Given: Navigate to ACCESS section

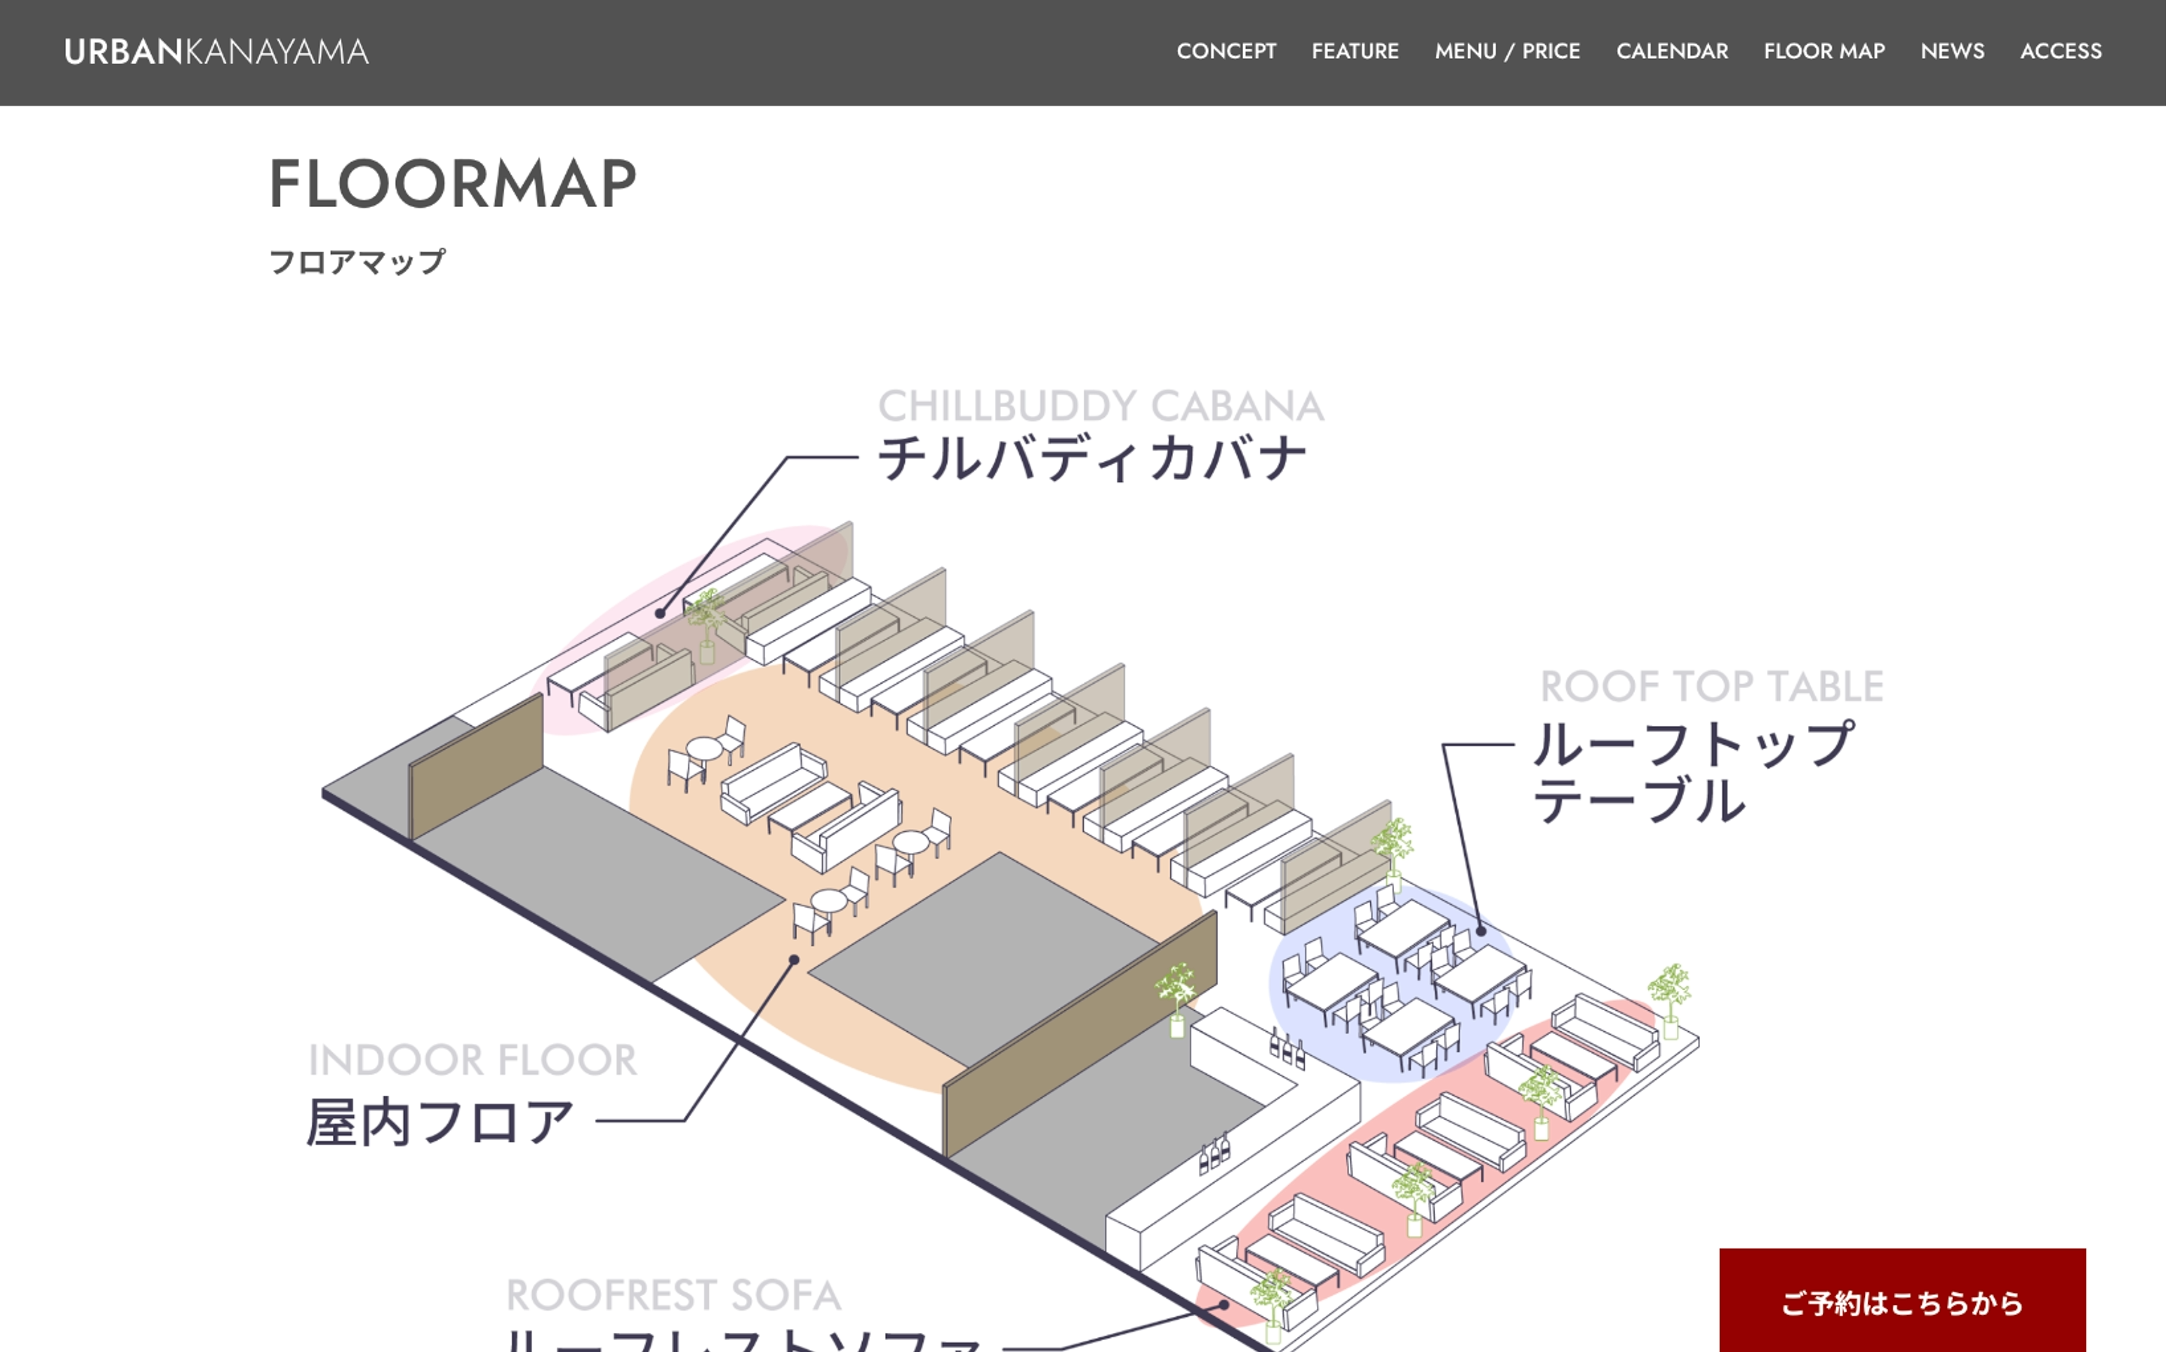Looking at the screenshot, I should pyautogui.click(x=2061, y=51).
